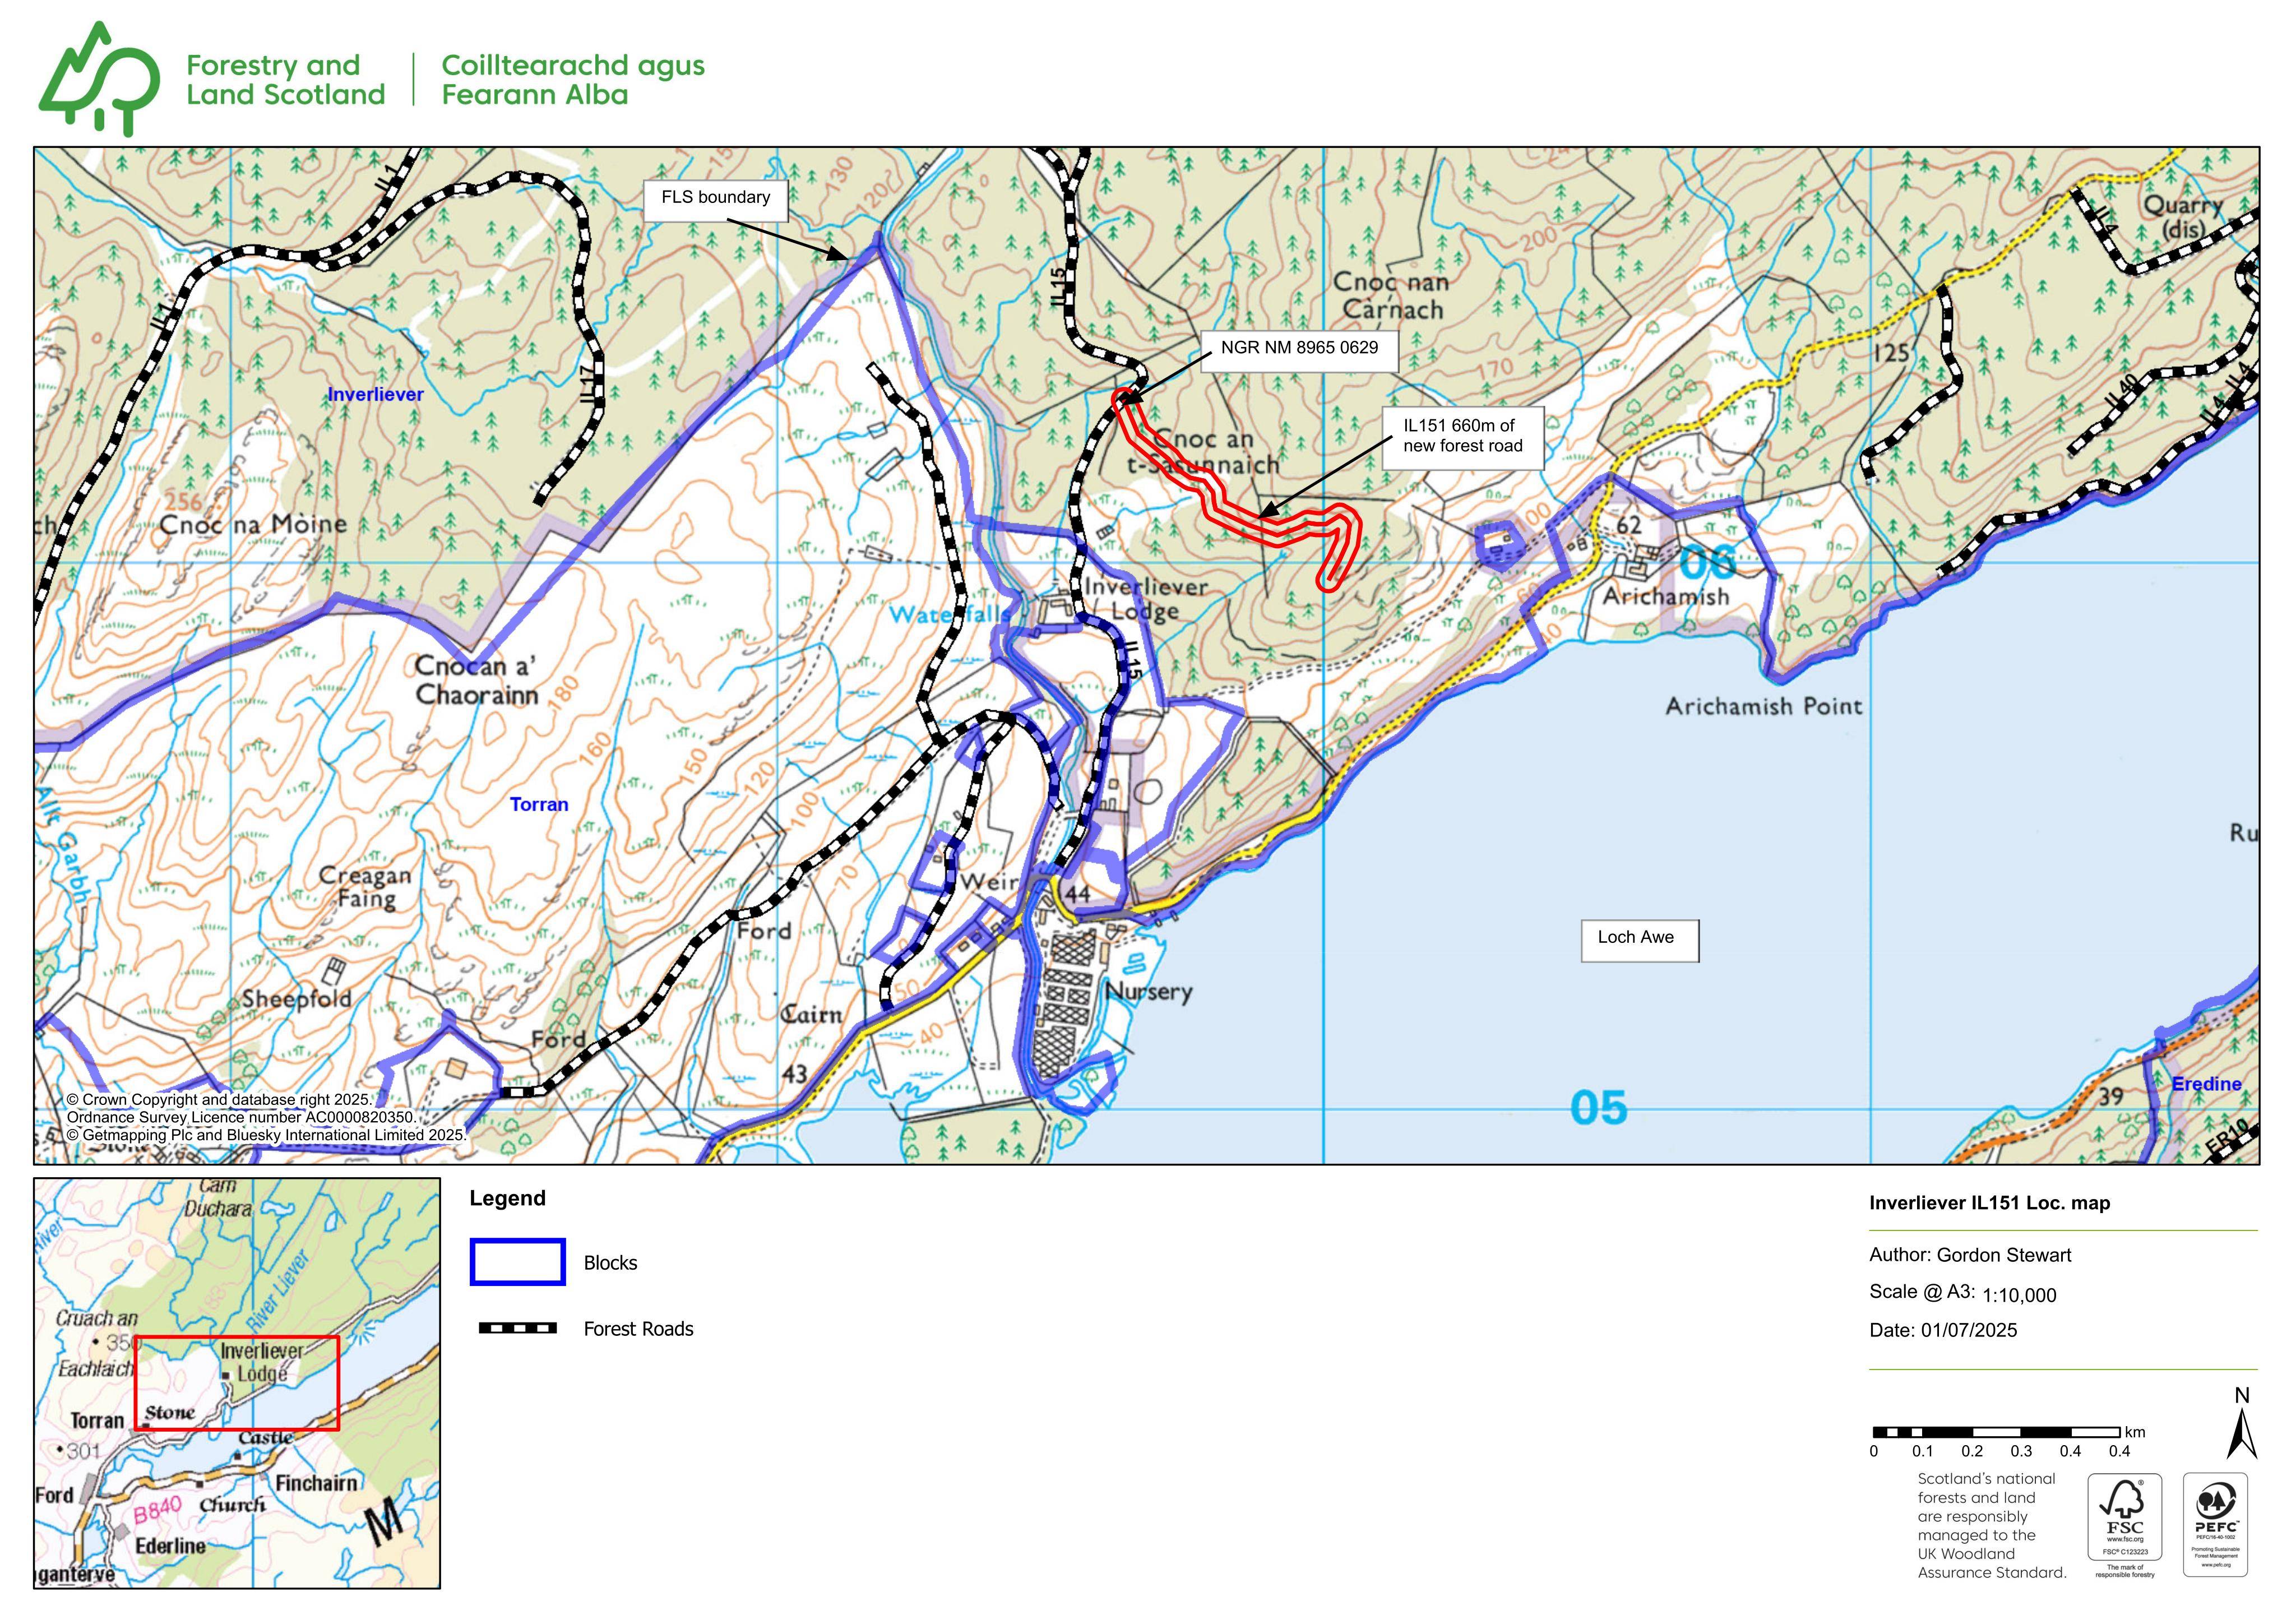Click the 'Quarry (dis)' map label

coord(2183,217)
